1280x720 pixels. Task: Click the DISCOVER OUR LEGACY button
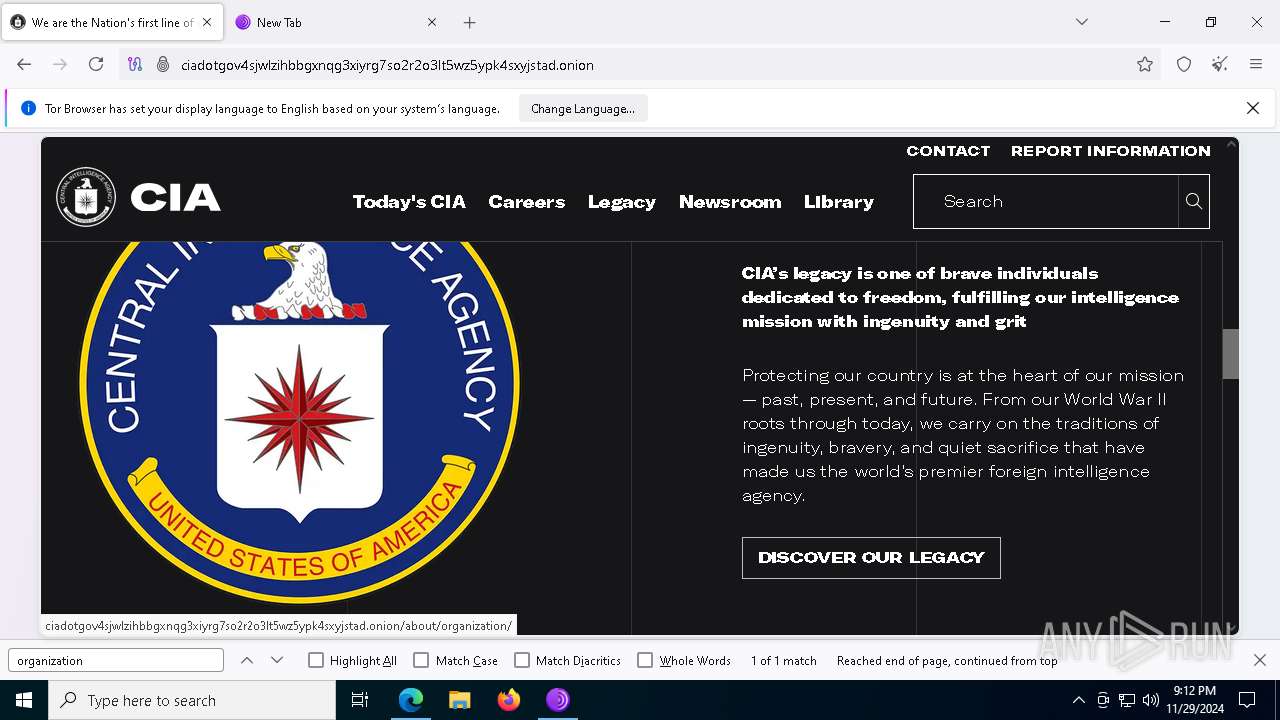pyautogui.click(x=871, y=558)
